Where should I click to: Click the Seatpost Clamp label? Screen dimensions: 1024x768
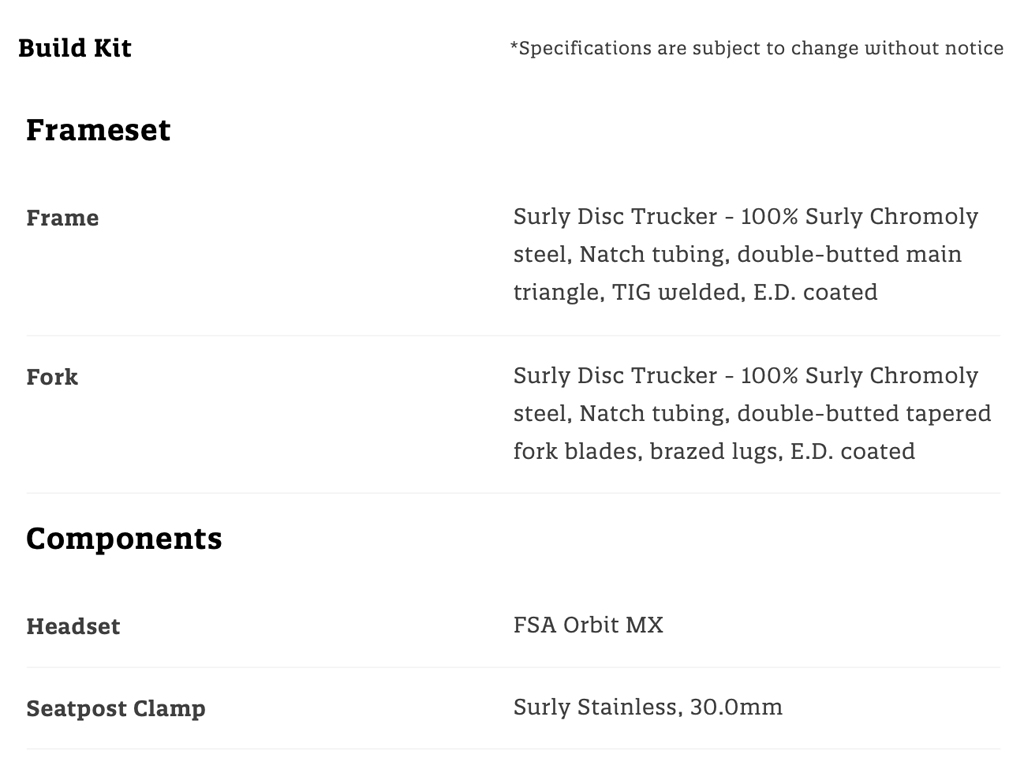(116, 709)
